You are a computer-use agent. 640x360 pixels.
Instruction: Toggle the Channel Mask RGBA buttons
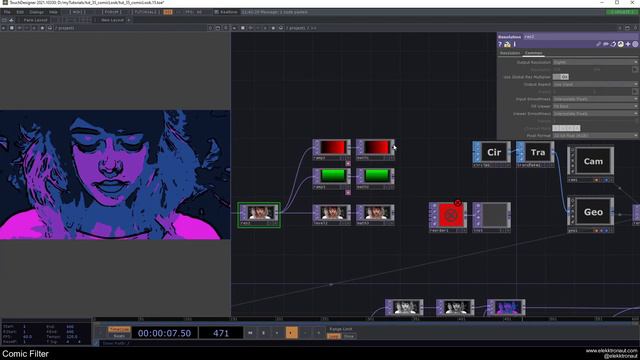[x=566, y=128]
